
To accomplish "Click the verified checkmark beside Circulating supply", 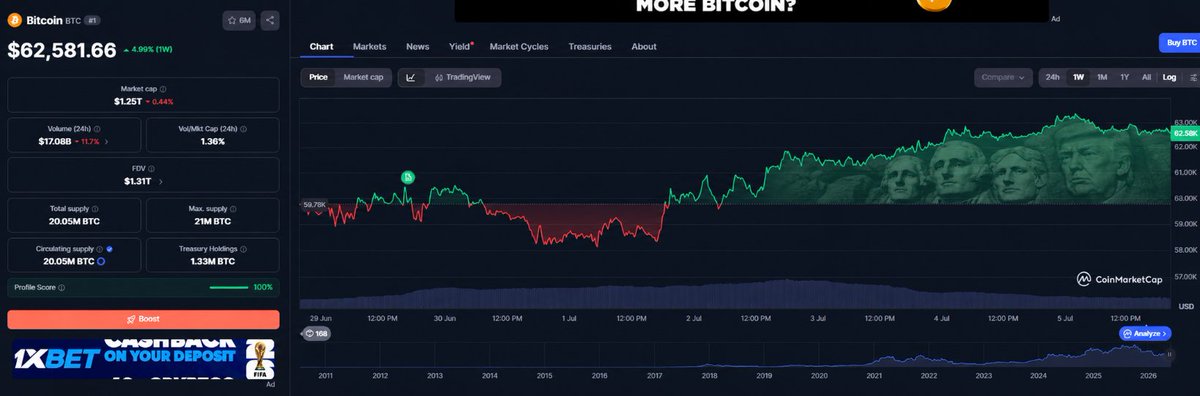I will (x=109, y=248).
